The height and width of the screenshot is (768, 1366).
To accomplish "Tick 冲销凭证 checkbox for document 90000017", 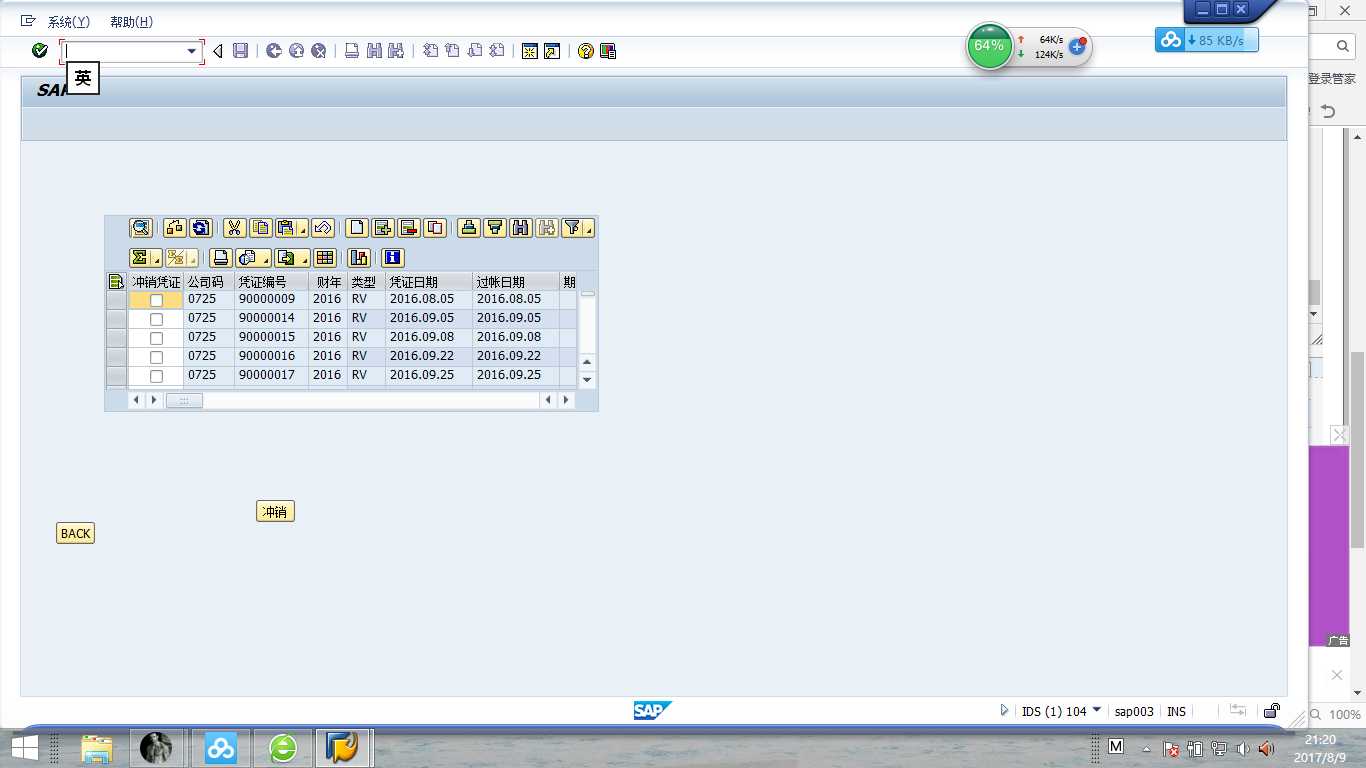I will point(156,376).
